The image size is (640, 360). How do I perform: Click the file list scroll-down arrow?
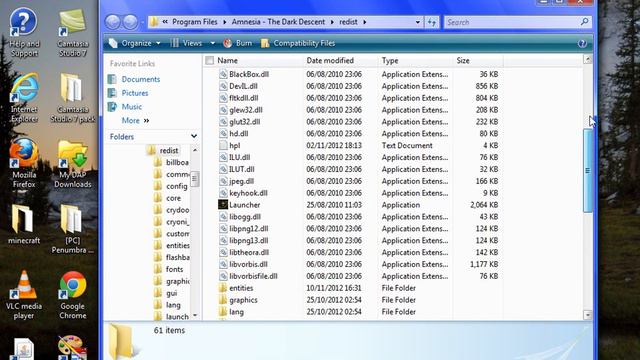[x=587, y=315]
